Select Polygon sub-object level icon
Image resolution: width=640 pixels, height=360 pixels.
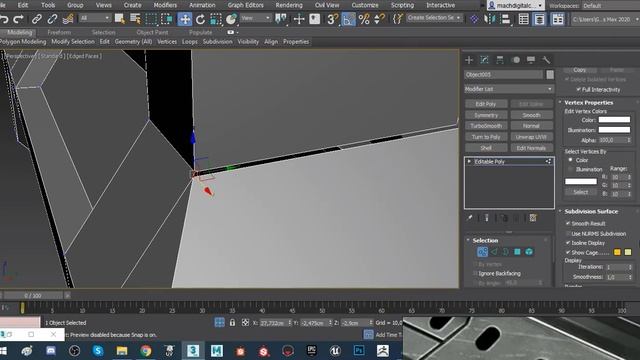517,252
